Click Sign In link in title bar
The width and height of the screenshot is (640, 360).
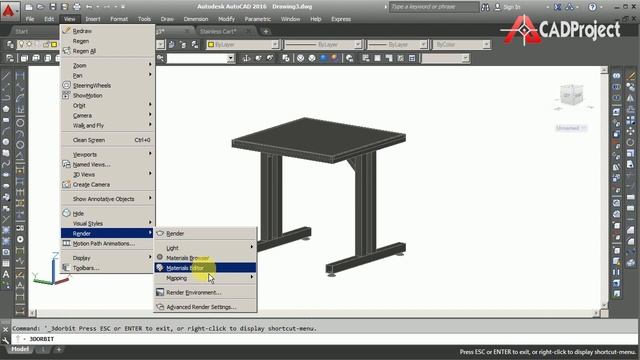click(x=512, y=7)
